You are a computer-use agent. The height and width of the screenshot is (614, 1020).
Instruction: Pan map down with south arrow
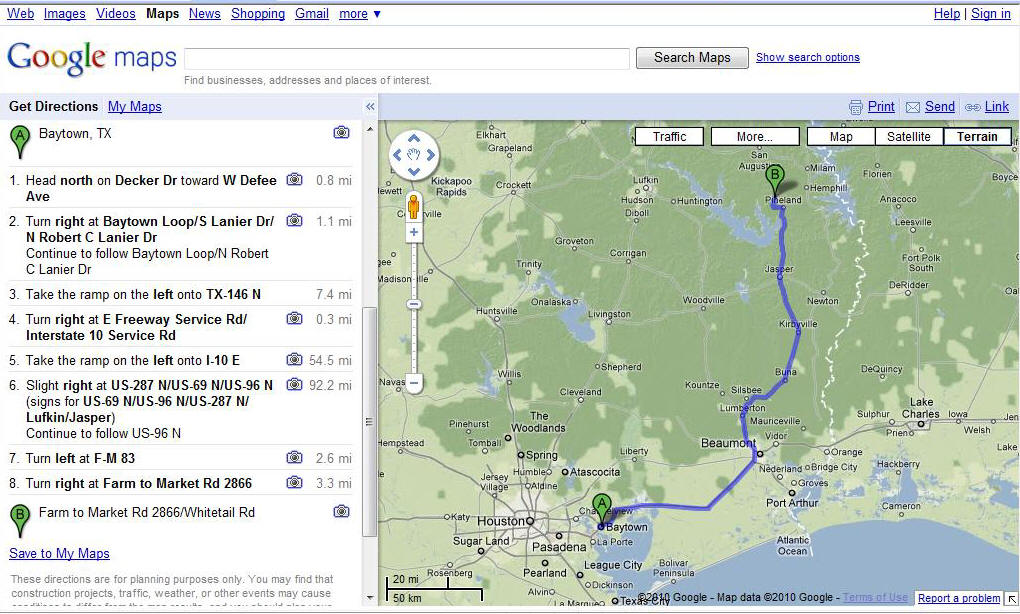414,171
